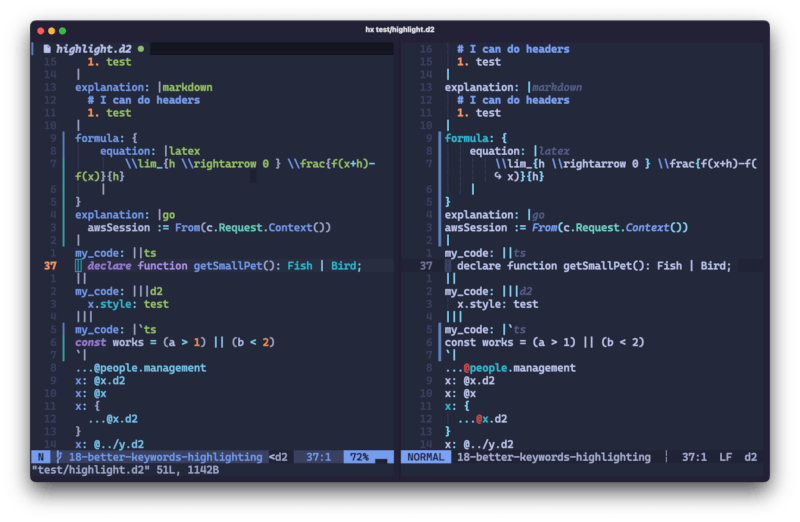Click the 18-better-keywords-highlighting branch name in left statusline
This screenshot has height=522, width=800.
pos(167,457)
